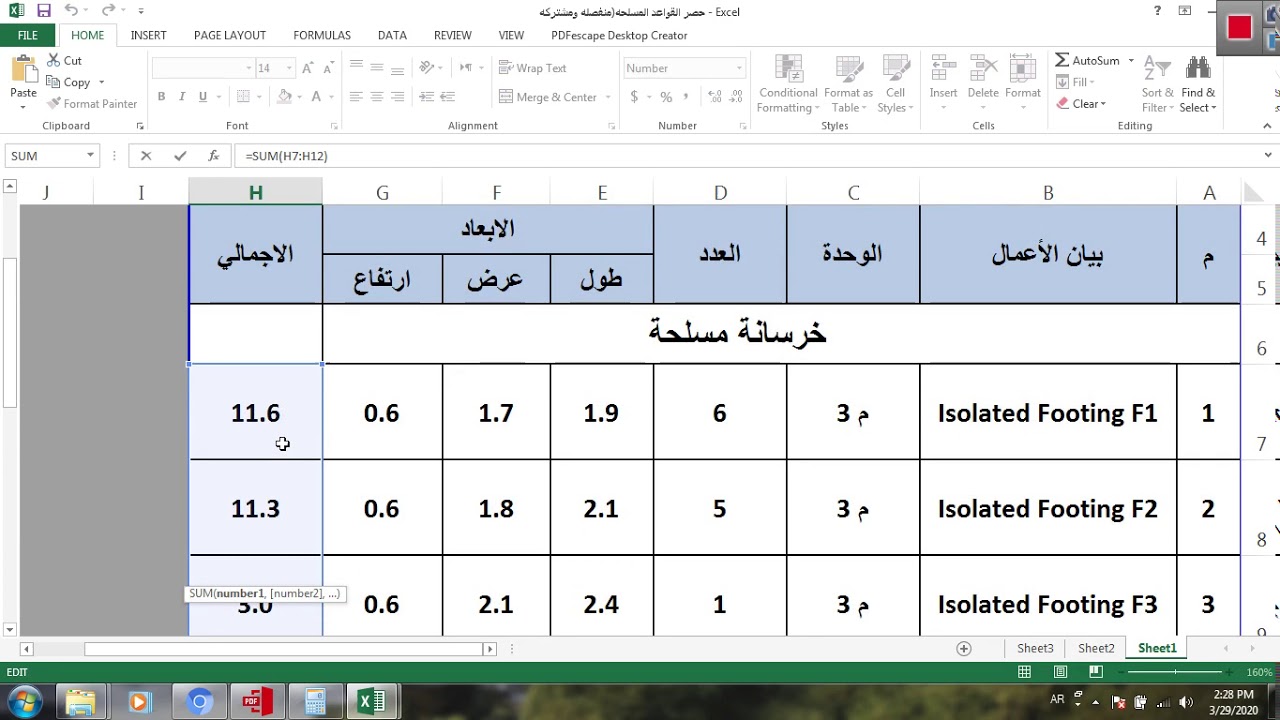Cut the selection with the scissors icon
The image size is (1280, 720).
53,61
